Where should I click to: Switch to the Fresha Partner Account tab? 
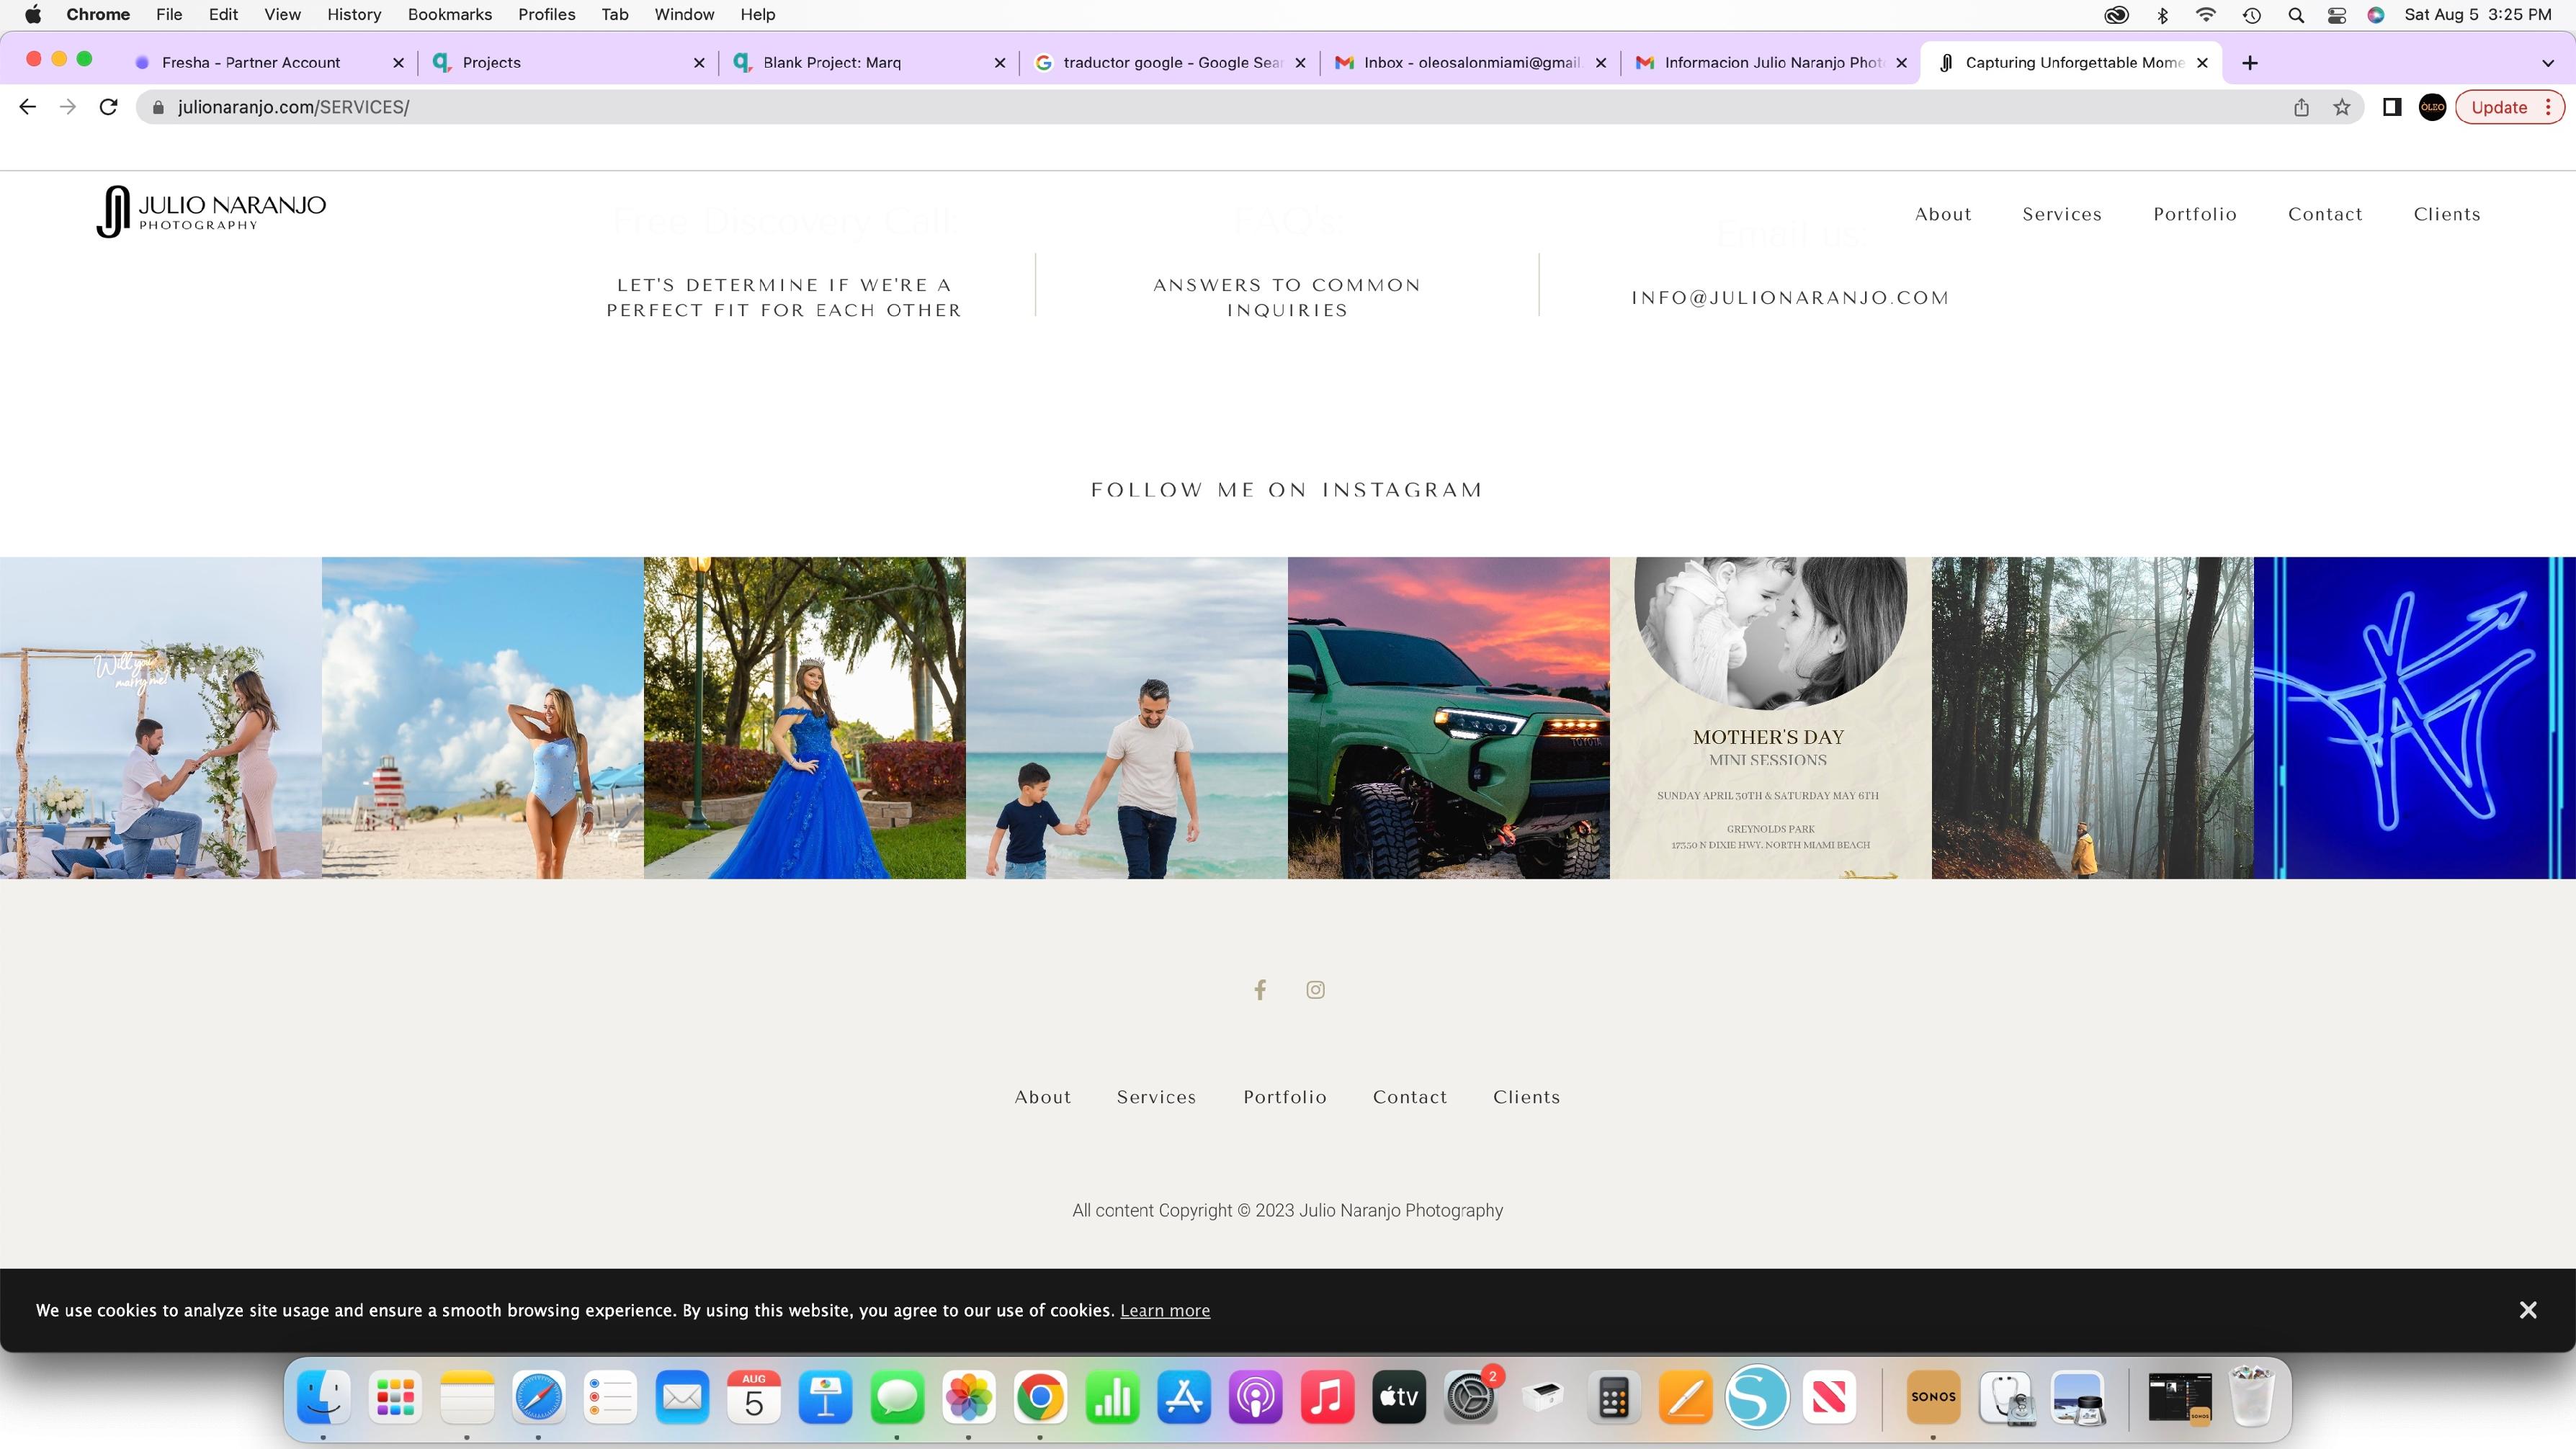click(251, 62)
